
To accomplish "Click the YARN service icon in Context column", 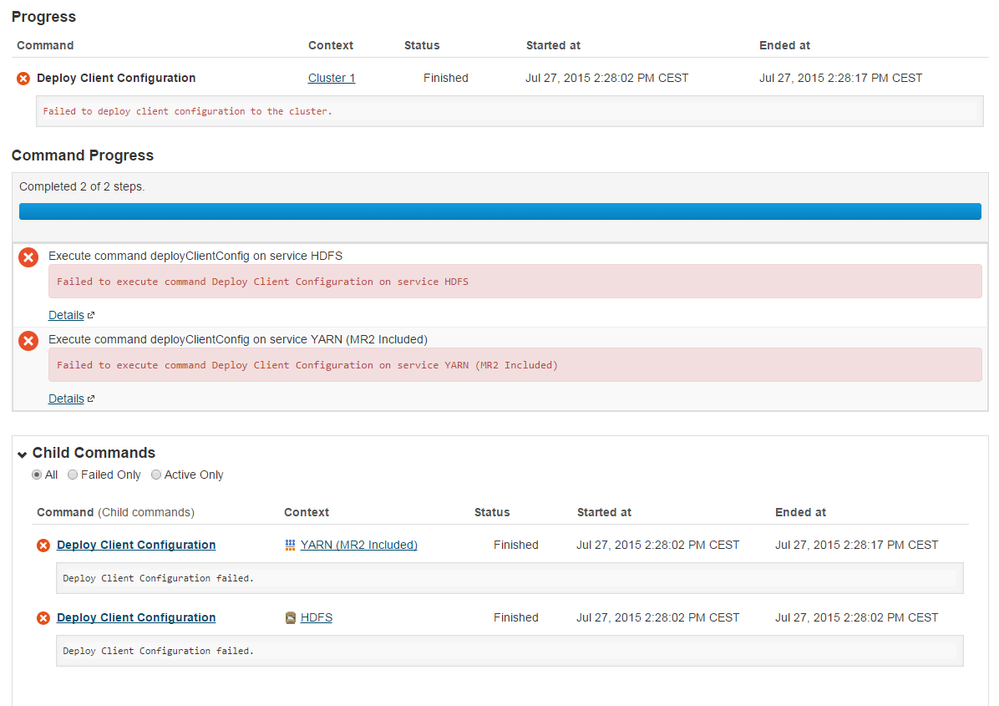I will pos(290,545).
